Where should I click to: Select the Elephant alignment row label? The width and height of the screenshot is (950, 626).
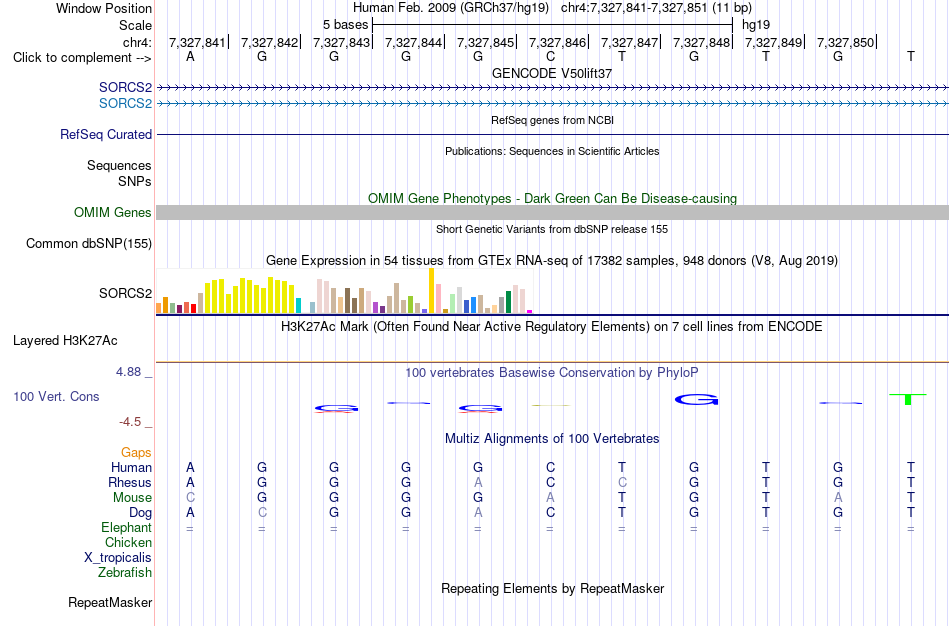(126, 527)
